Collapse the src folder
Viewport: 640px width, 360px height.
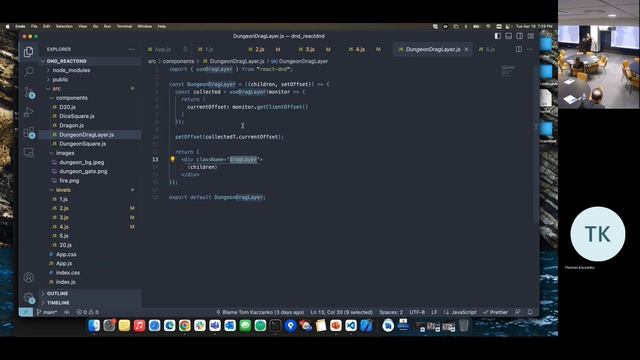pos(91,89)
